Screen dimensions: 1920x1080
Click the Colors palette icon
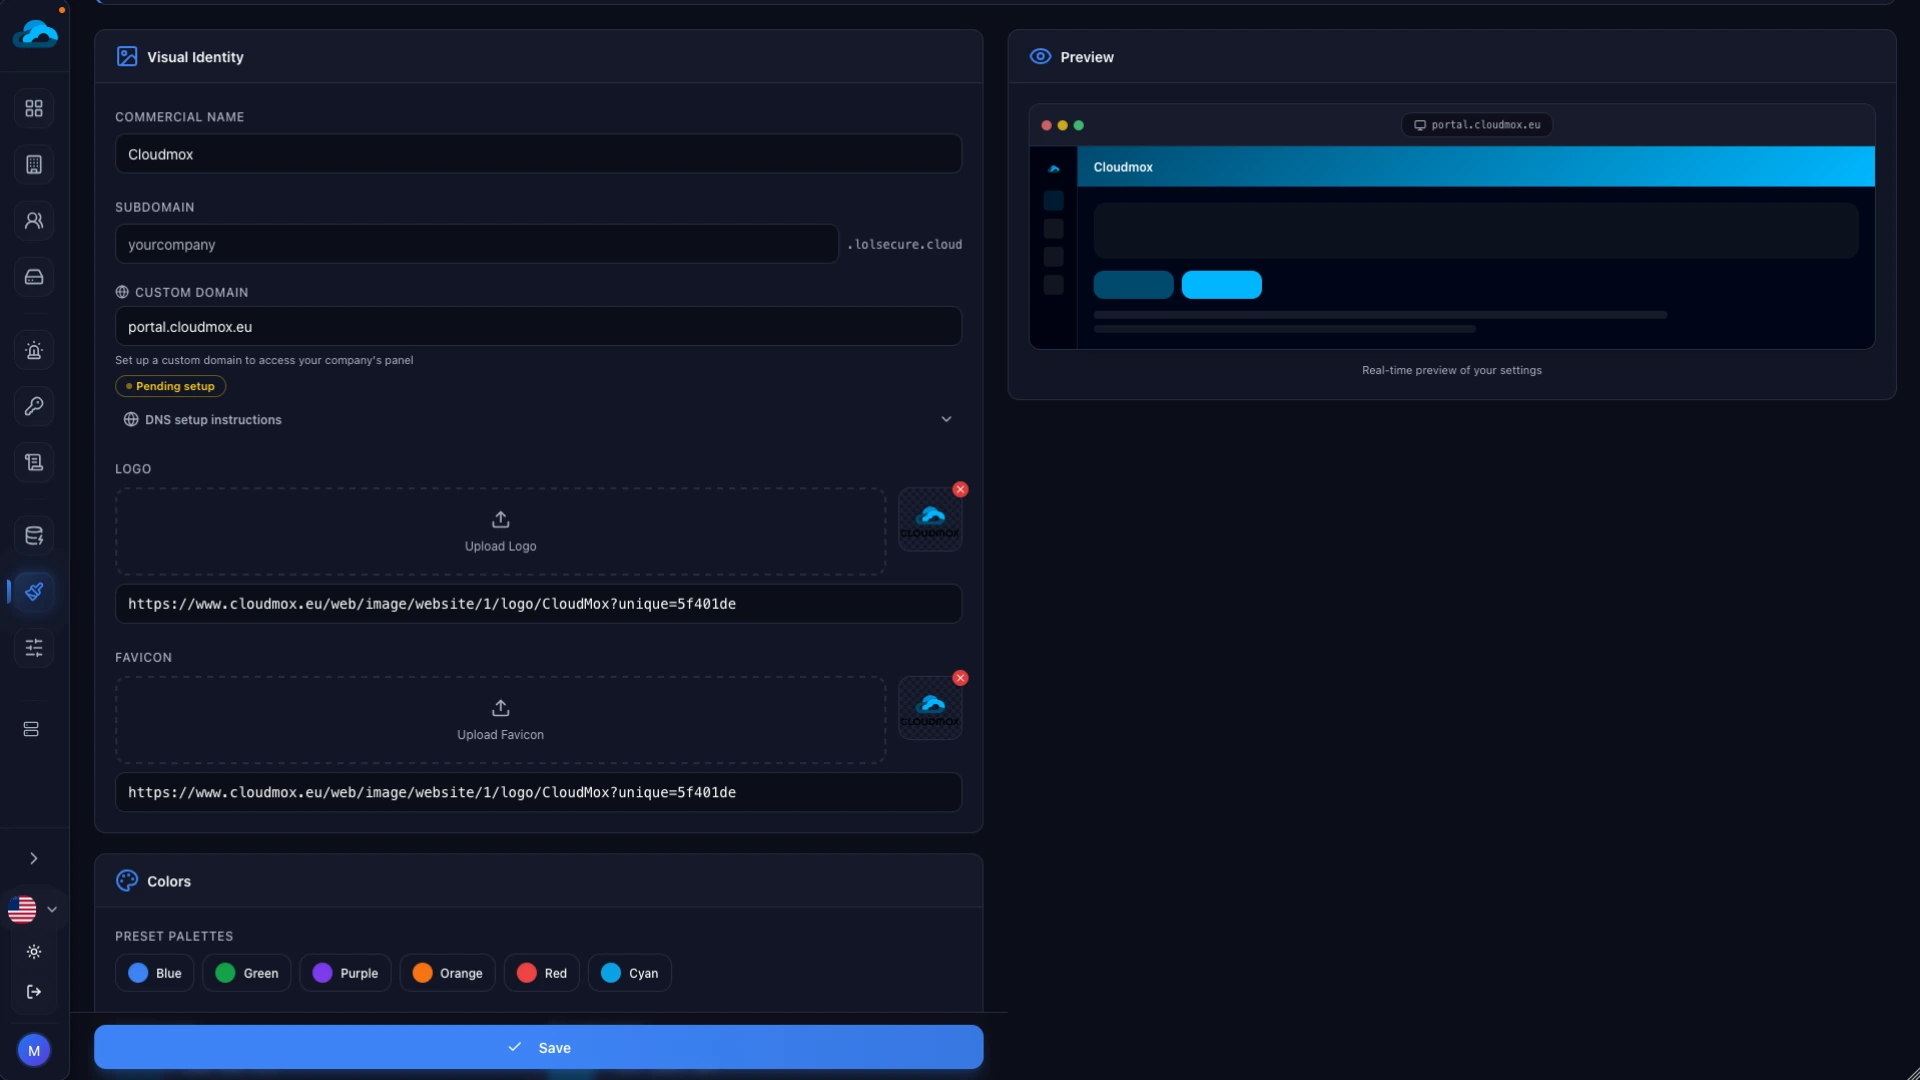coord(127,881)
